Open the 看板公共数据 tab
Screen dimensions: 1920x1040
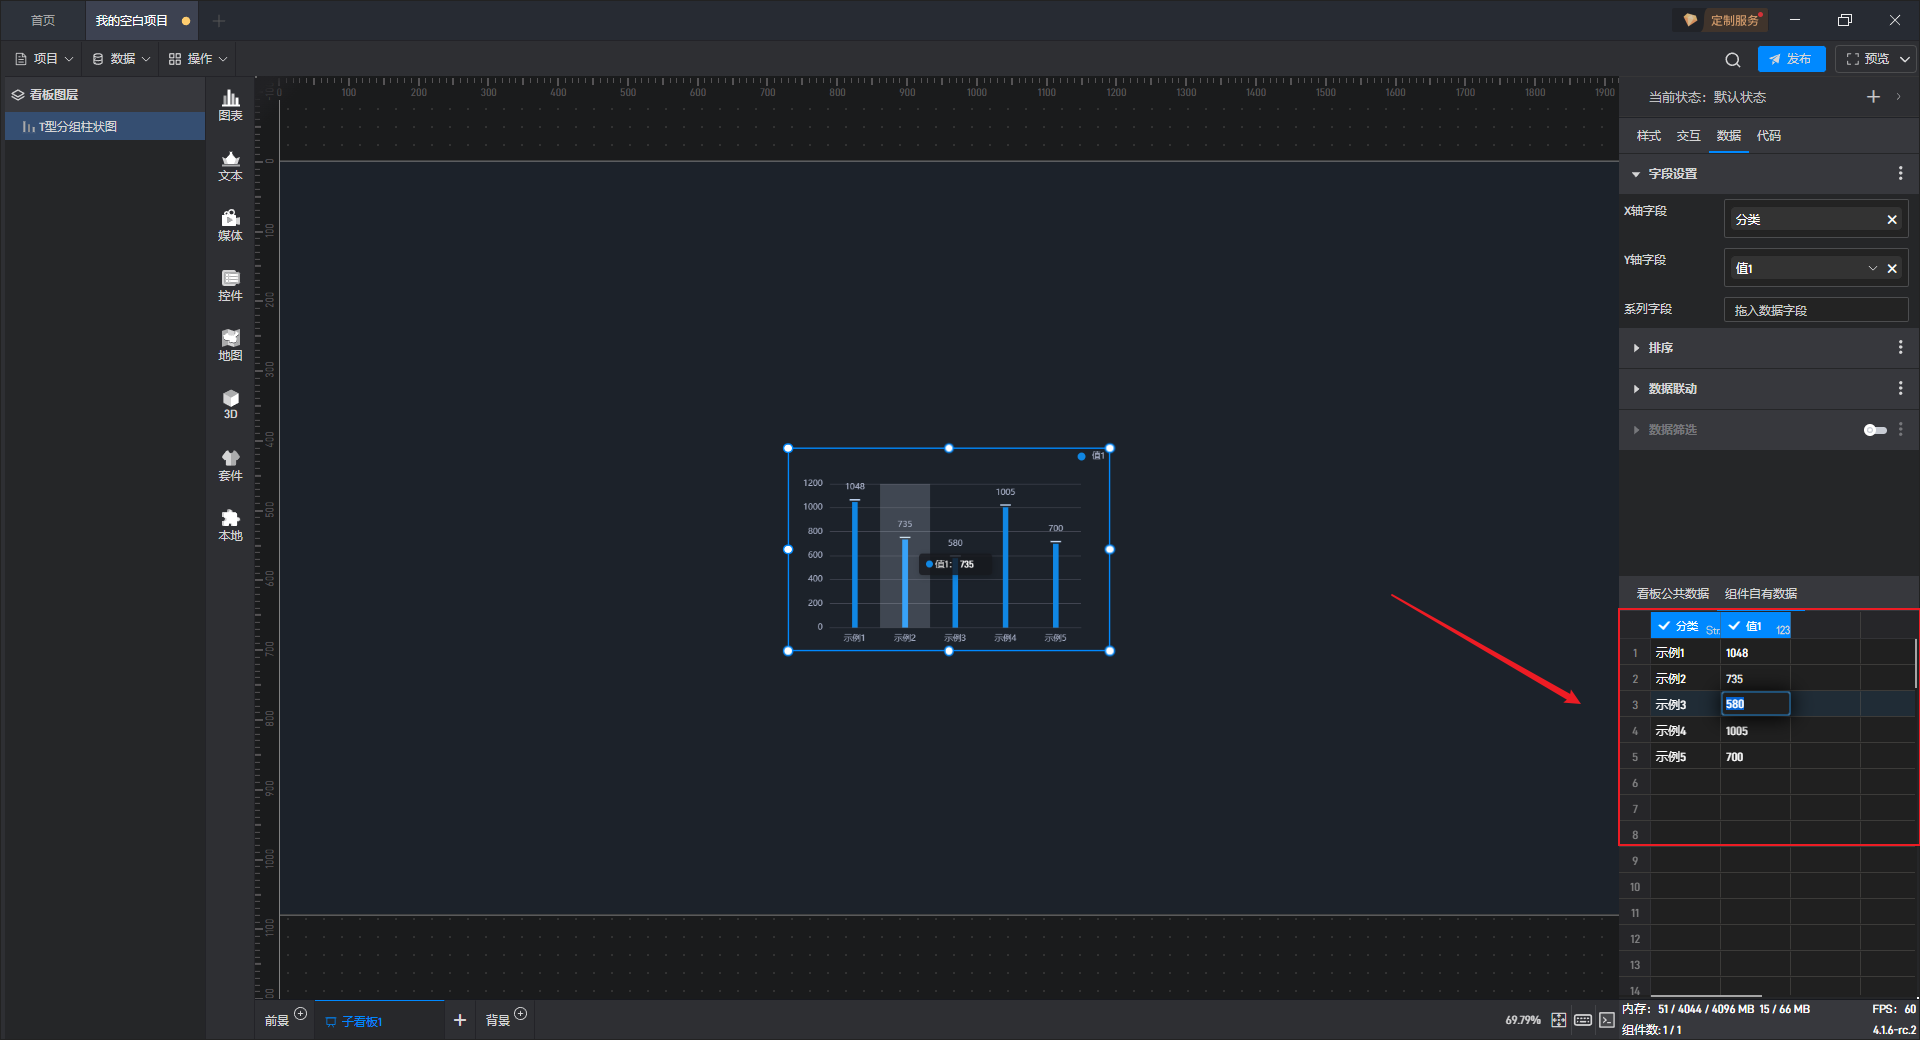click(x=1672, y=594)
